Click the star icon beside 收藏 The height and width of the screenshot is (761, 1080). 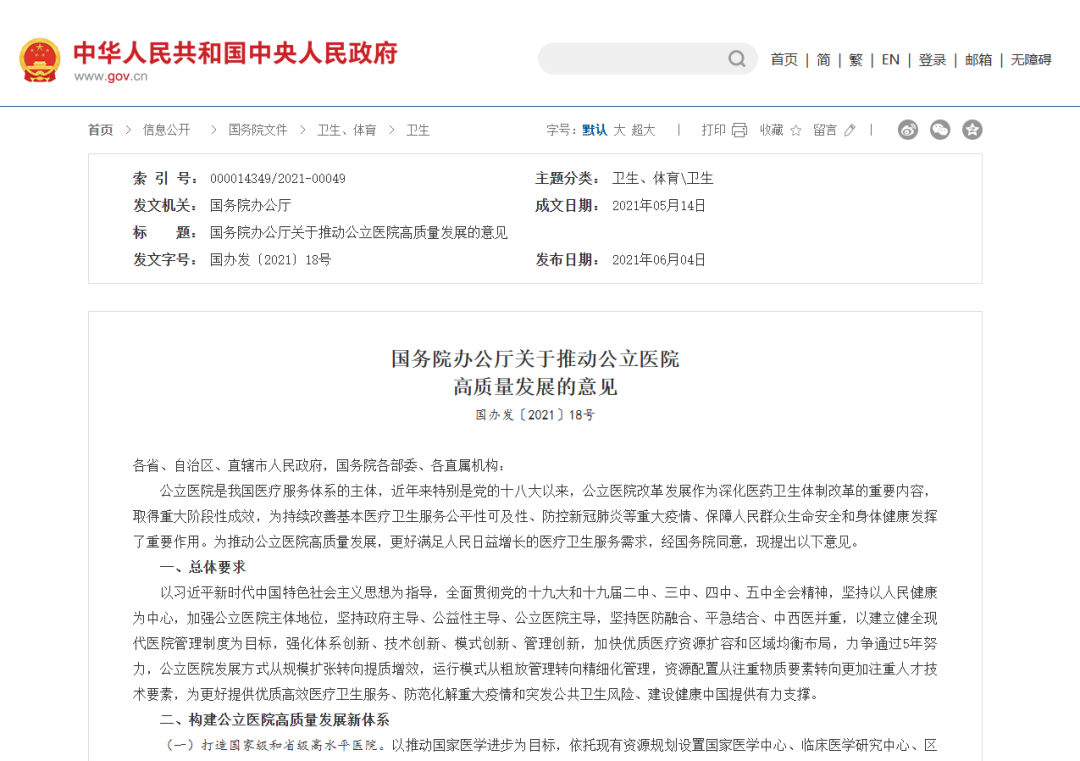[x=796, y=130]
